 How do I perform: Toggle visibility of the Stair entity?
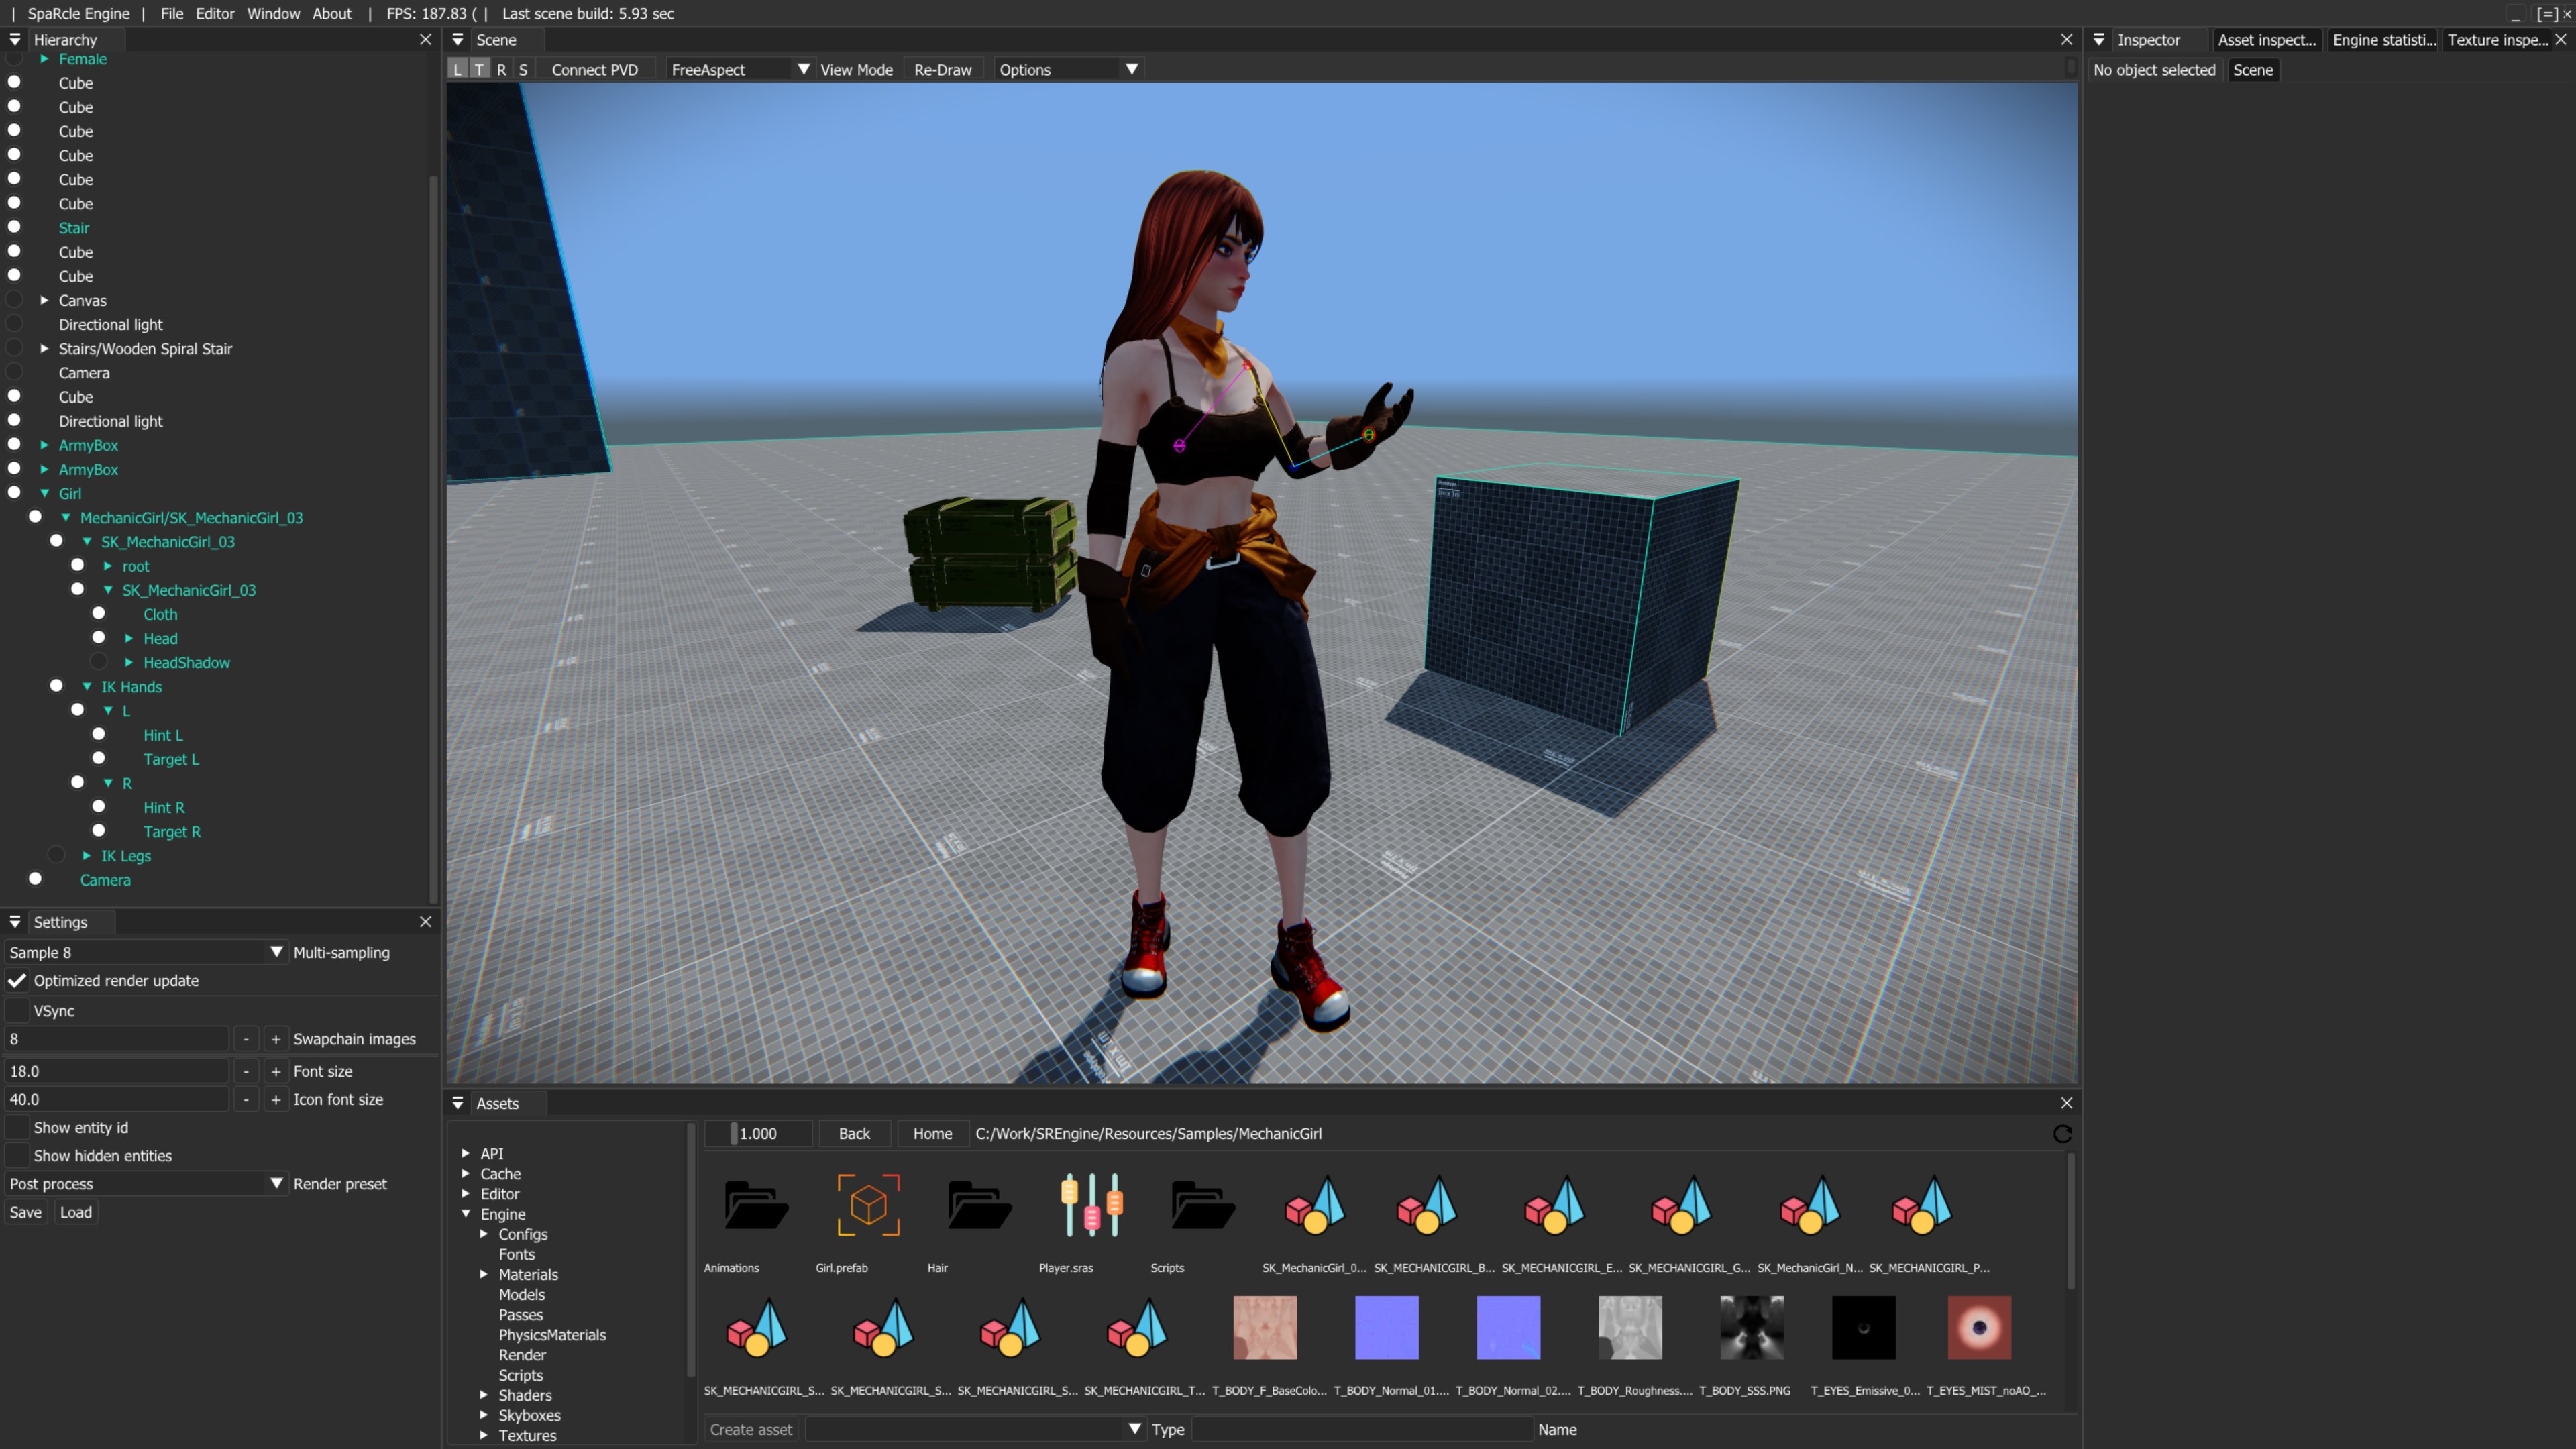click(x=15, y=227)
